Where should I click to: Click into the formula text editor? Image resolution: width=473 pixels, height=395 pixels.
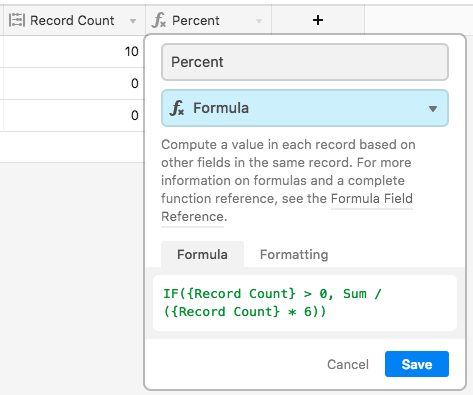pyautogui.click(x=305, y=303)
